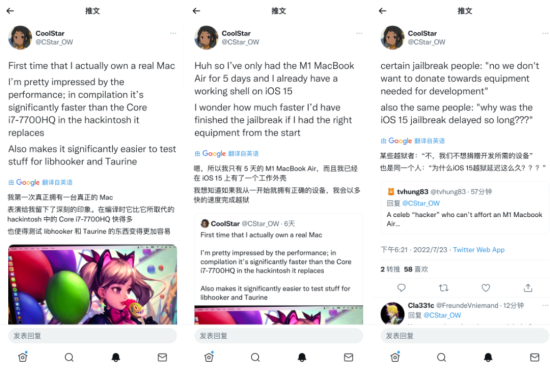
Task: Like the jailbreak donation tweet
Action: click(x=485, y=288)
